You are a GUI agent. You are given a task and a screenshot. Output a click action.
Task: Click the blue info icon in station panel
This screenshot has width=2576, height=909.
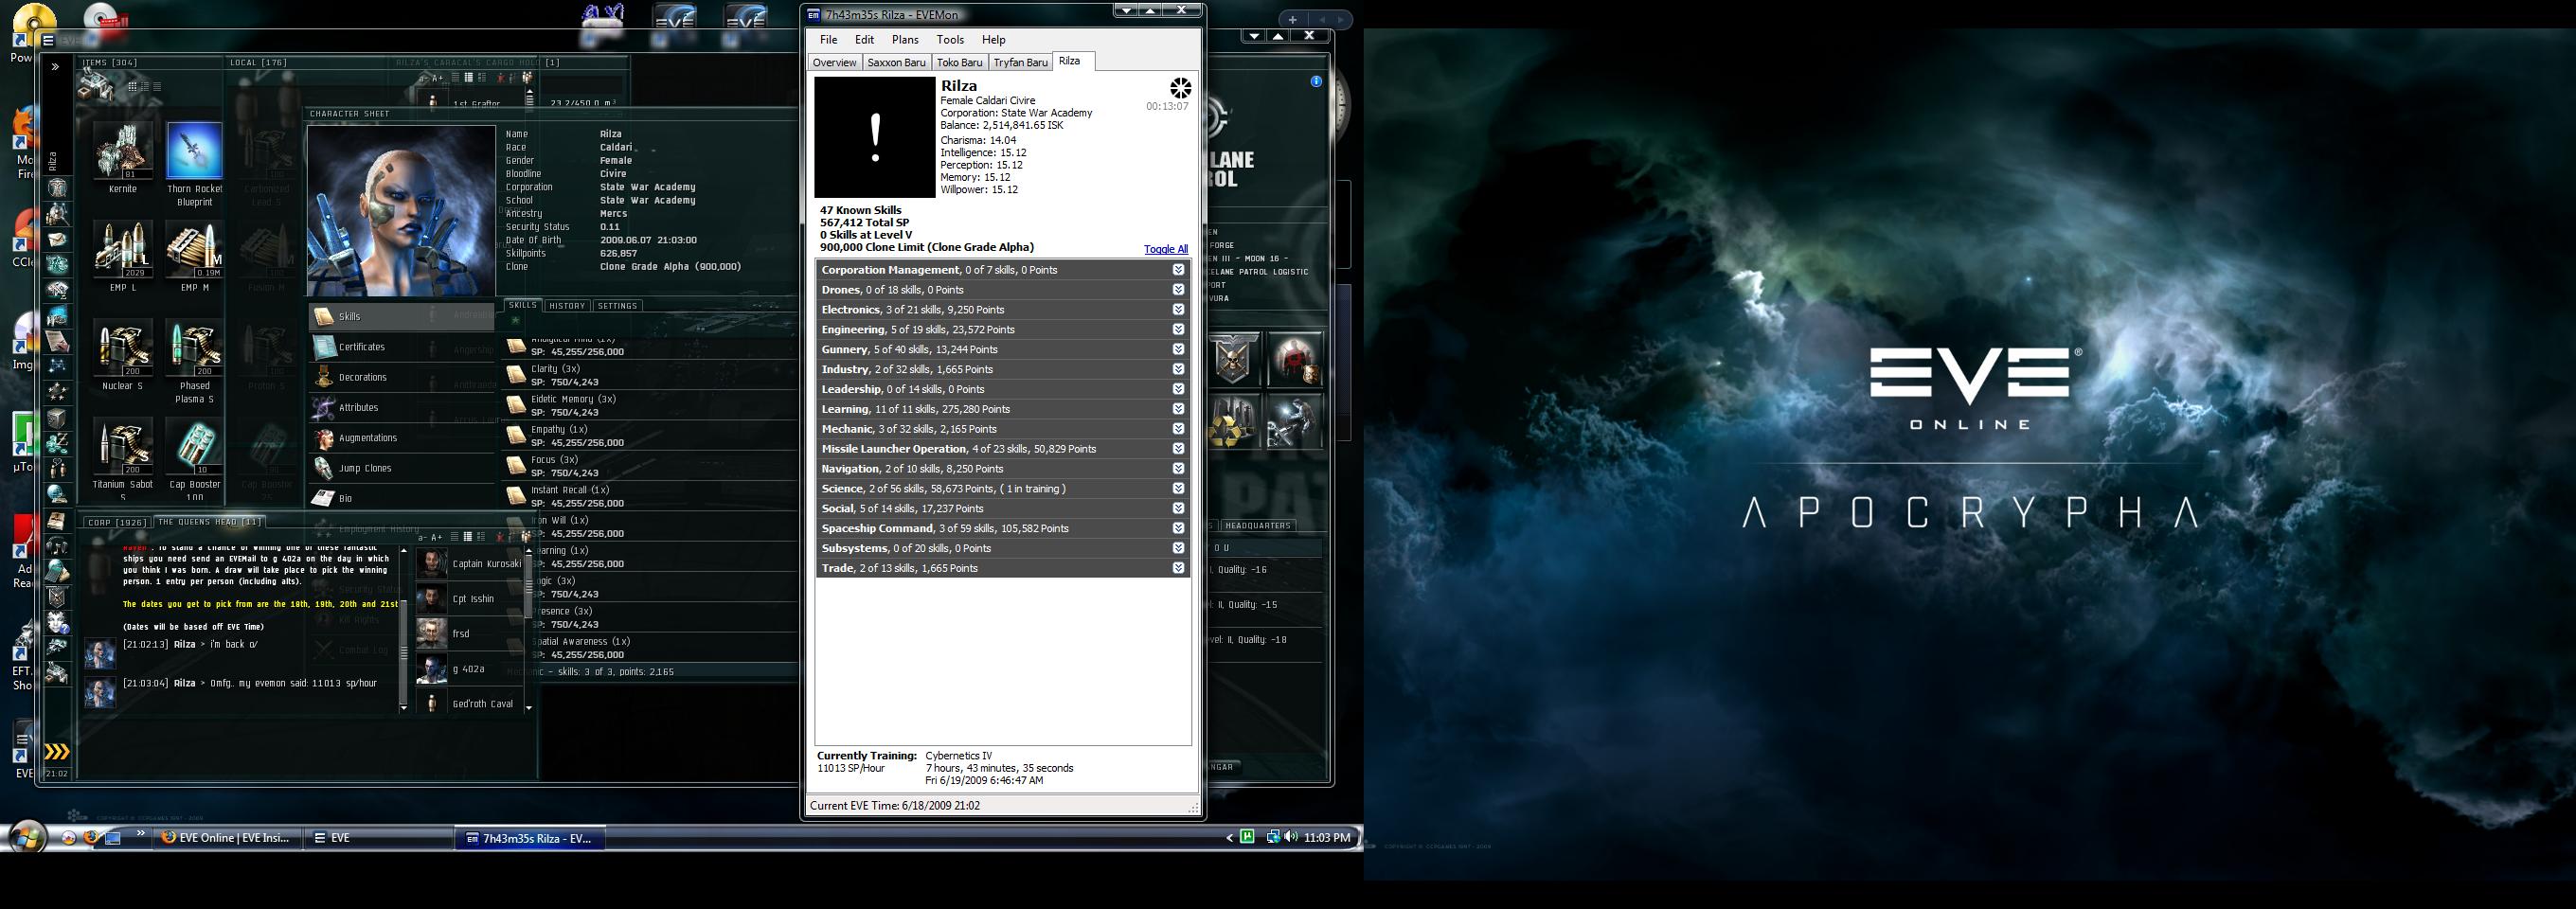(1316, 82)
